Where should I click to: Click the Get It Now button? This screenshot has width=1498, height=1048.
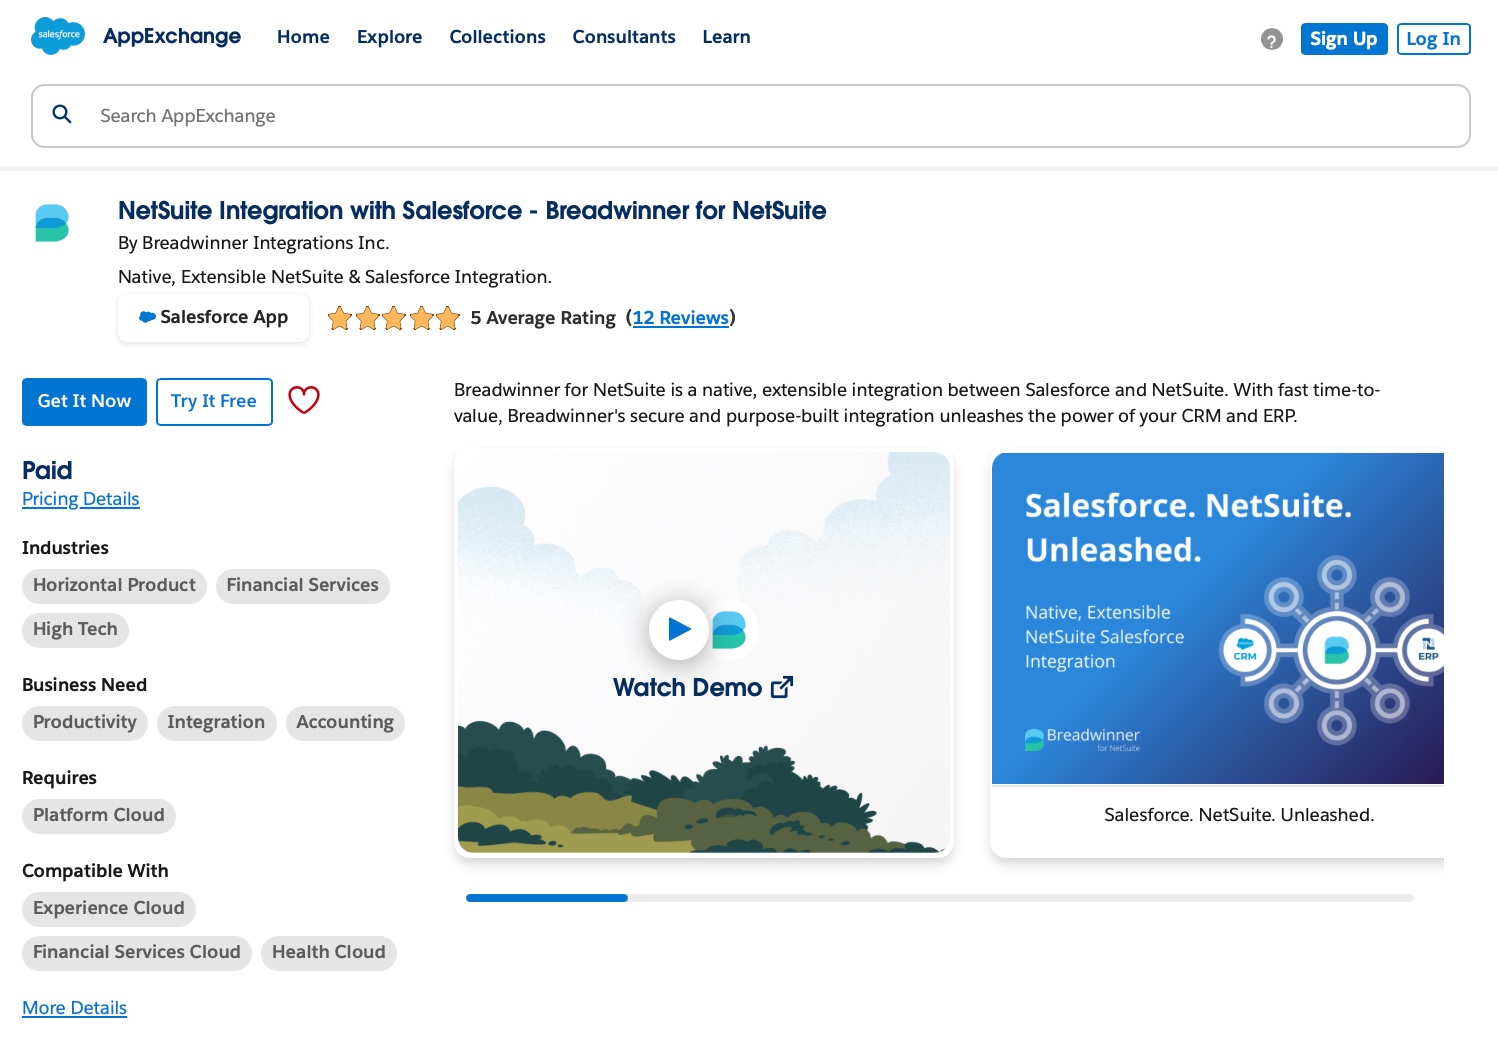point(84,401)
